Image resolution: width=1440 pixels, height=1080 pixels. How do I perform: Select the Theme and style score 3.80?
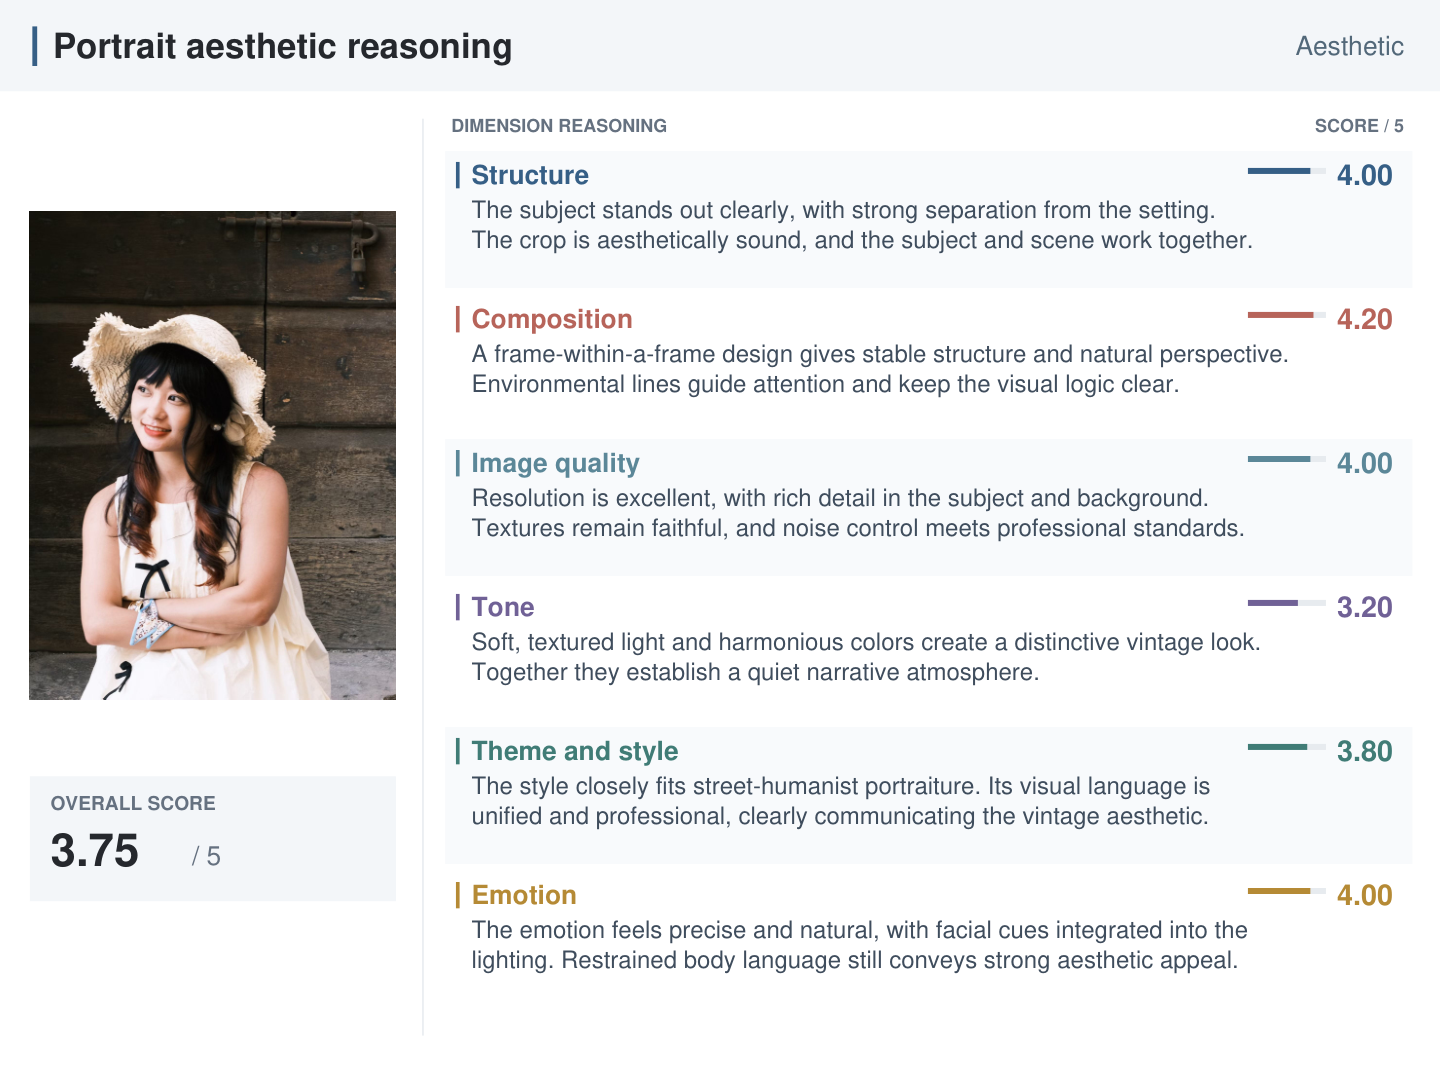[x=1364, y=751]
